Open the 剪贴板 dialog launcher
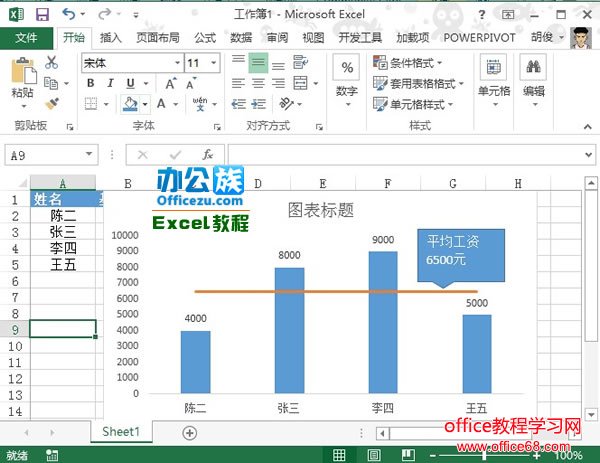This screenshot has height=463, width=600. (70, 127)
